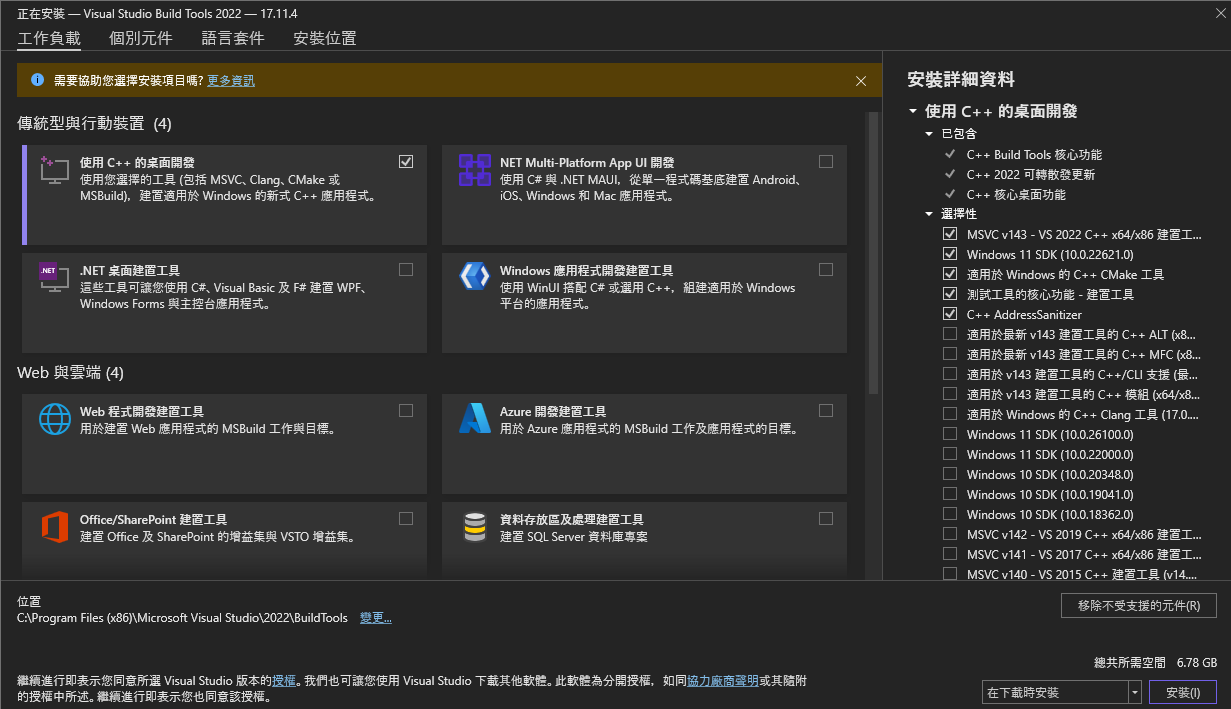Click the 變更... location link
This screenshot has height=709, width=1231.
[x=376, y=618]
